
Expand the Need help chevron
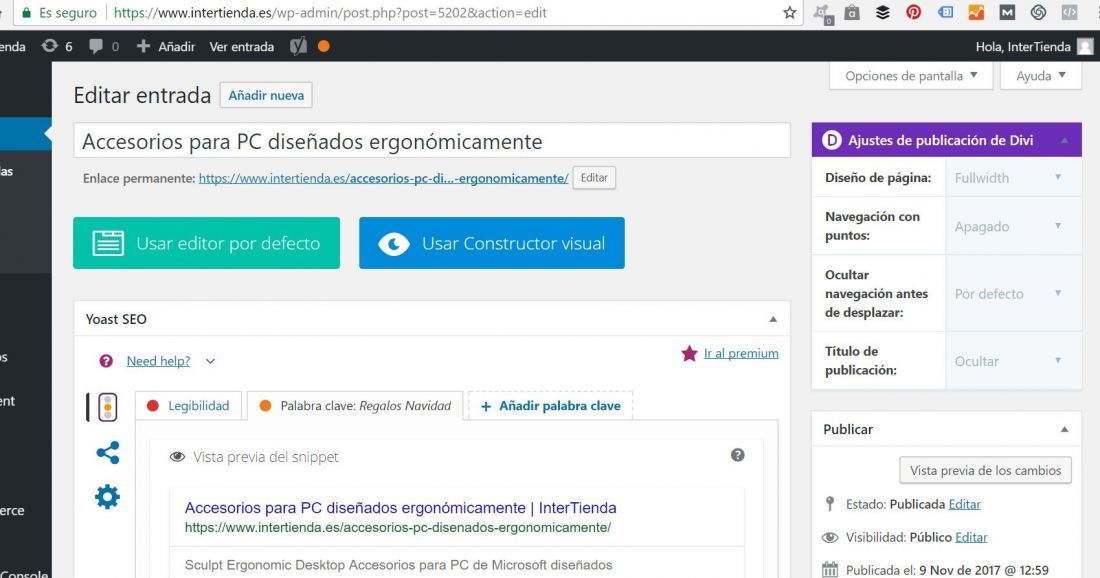(210, 361)
